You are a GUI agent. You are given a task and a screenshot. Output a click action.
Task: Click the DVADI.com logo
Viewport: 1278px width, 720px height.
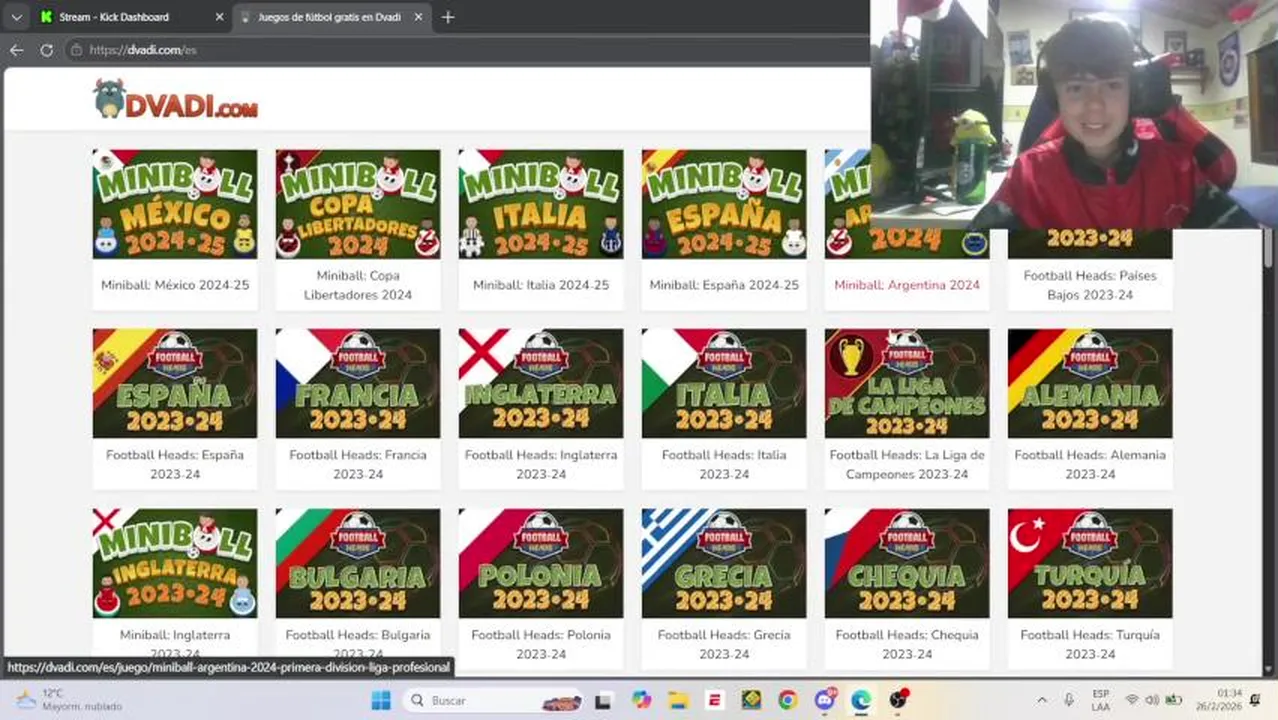(176, 99)
